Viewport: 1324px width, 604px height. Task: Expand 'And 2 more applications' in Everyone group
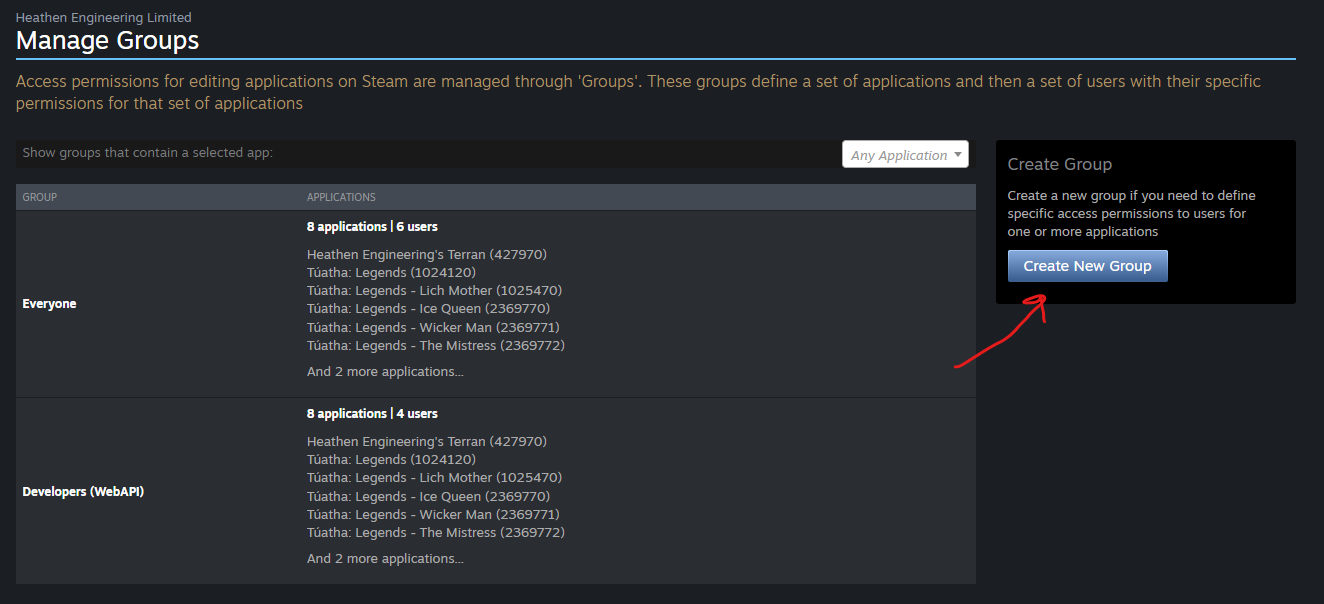point(385,372)
